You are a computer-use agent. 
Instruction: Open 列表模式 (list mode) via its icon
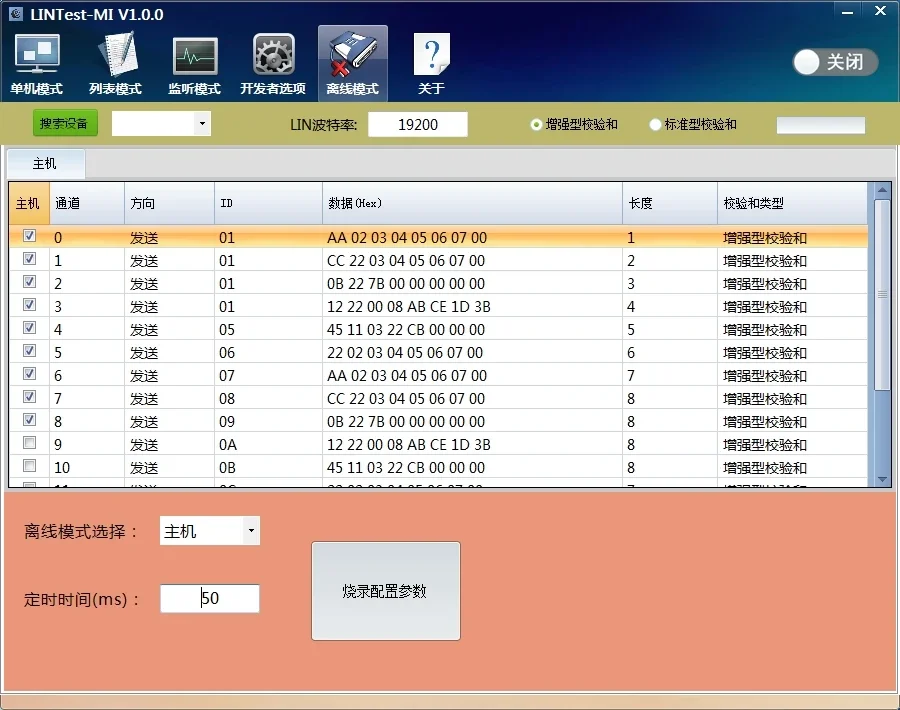click(x=115, y=58)
